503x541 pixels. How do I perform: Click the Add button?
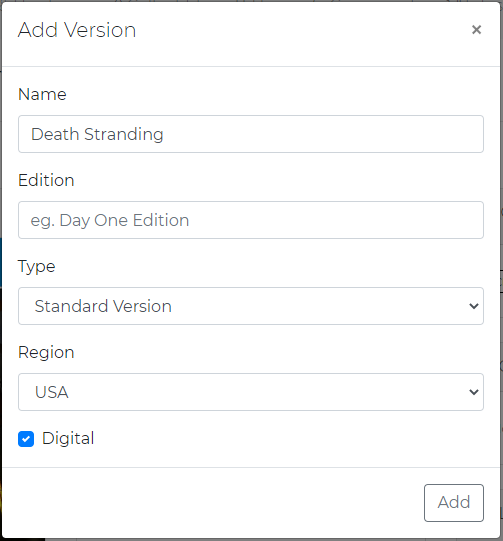tap(454, 503)
